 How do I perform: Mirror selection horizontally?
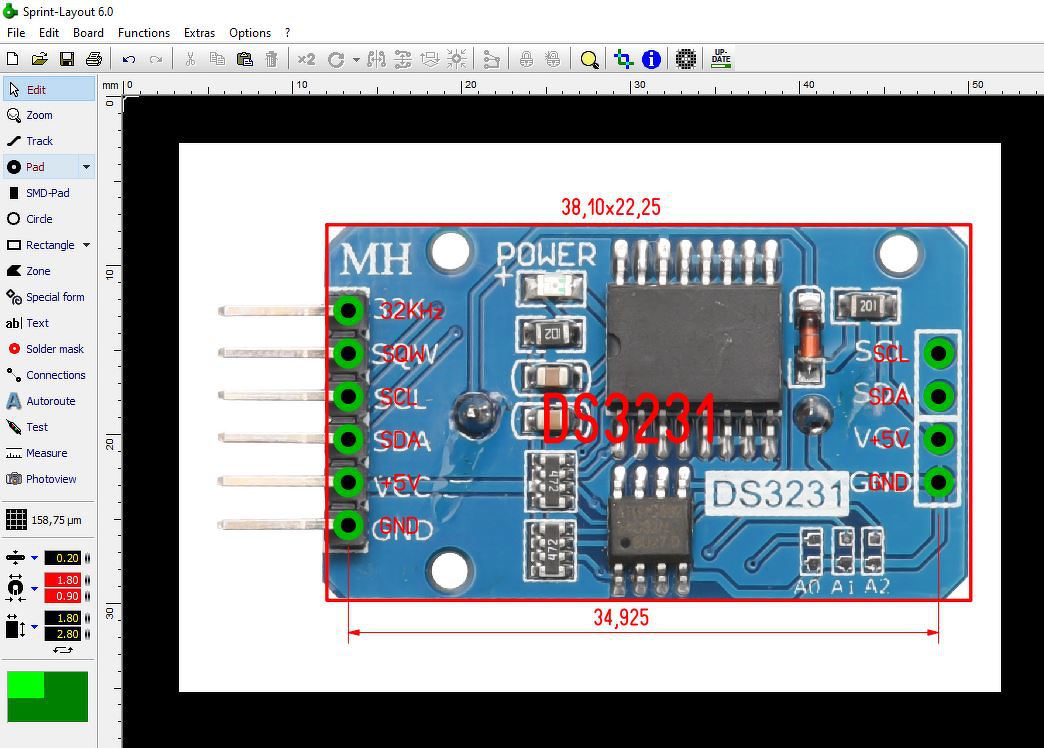click(x=376, y=59)
